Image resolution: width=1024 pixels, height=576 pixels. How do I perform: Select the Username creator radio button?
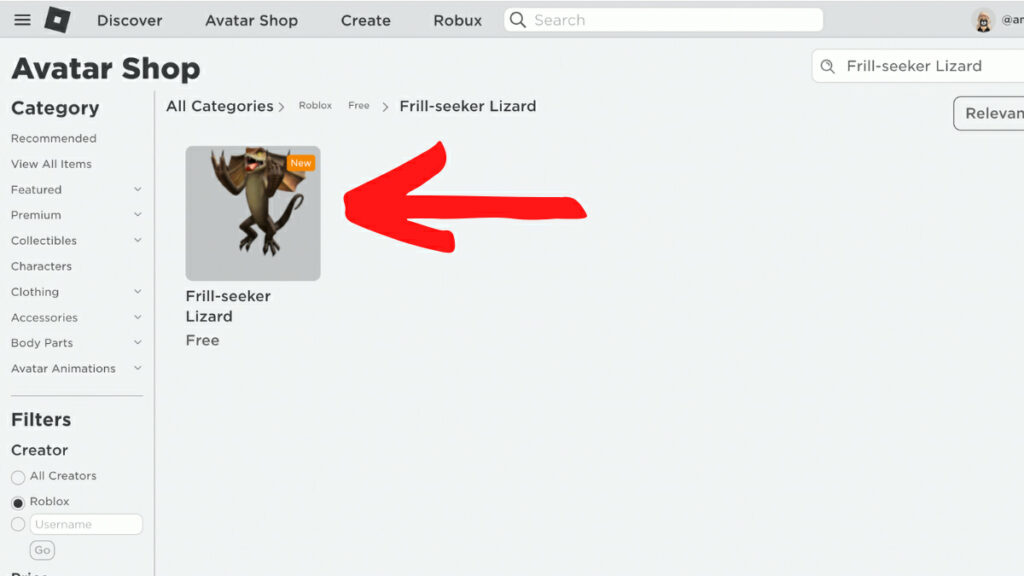(18, 524)
